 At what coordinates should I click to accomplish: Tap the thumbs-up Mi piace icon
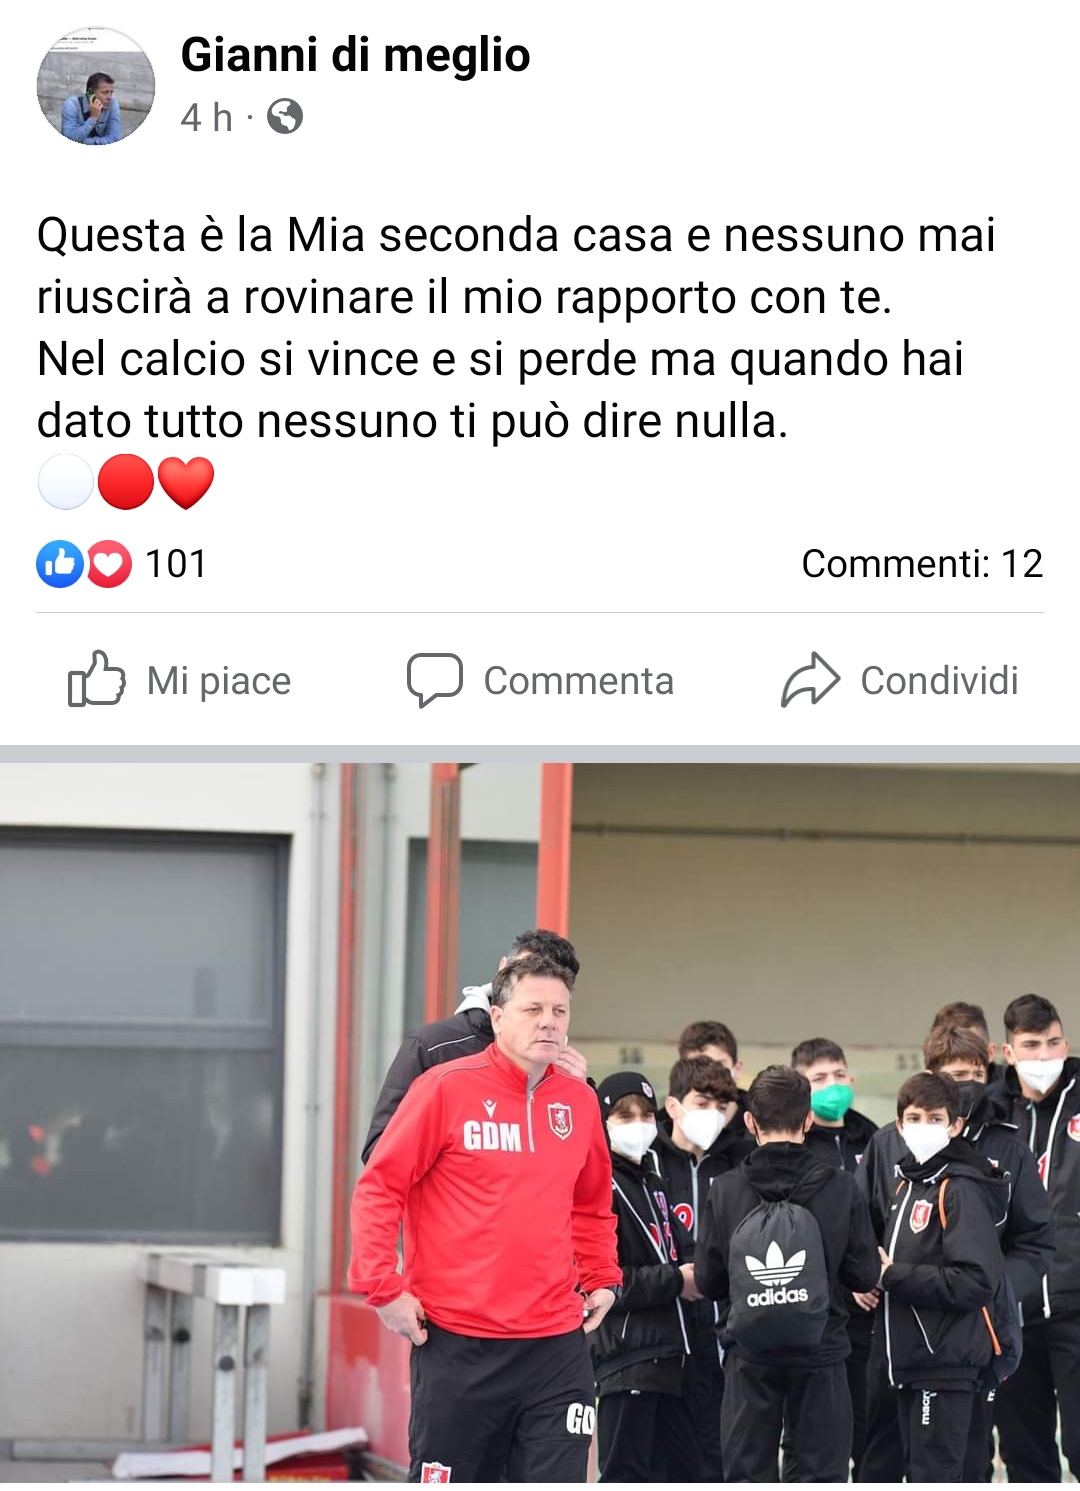(x=96, y=679)
